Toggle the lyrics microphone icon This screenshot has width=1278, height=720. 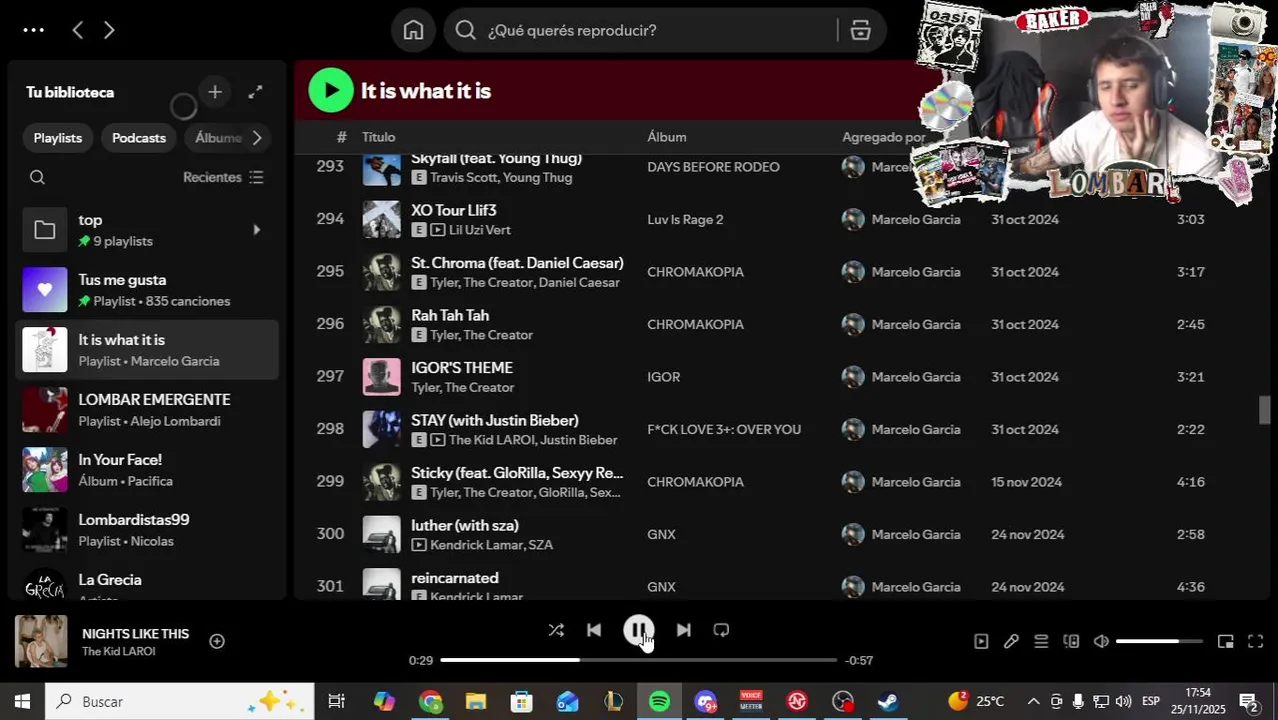[1011, 641]
